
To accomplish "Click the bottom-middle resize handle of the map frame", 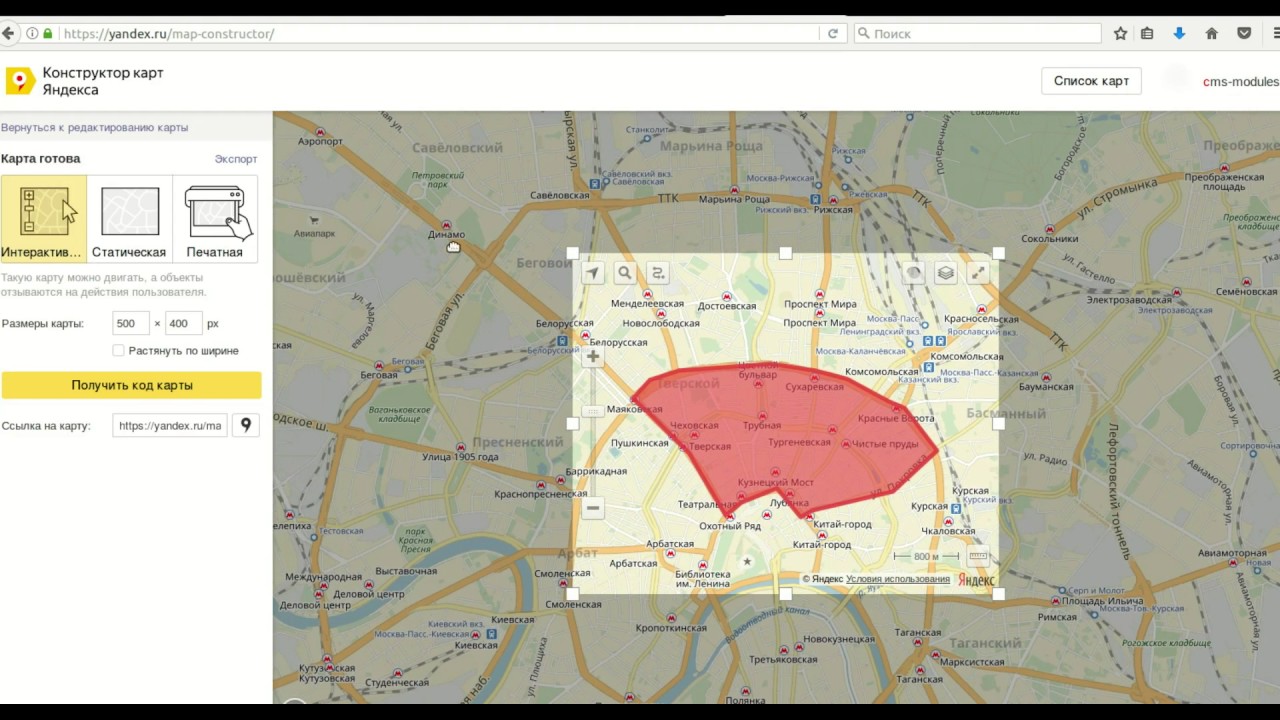I will click(785, 594).
